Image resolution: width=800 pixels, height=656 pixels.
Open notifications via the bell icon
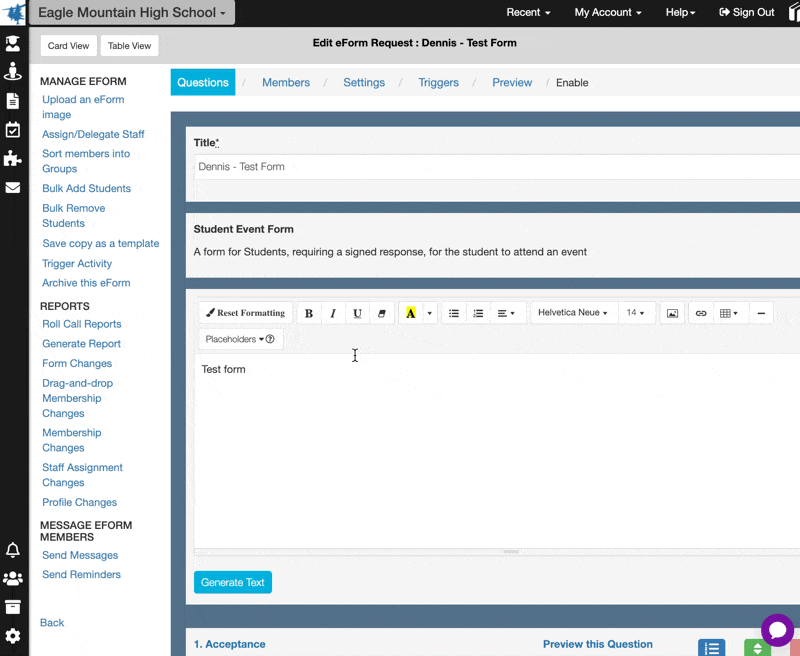(13, 550)
